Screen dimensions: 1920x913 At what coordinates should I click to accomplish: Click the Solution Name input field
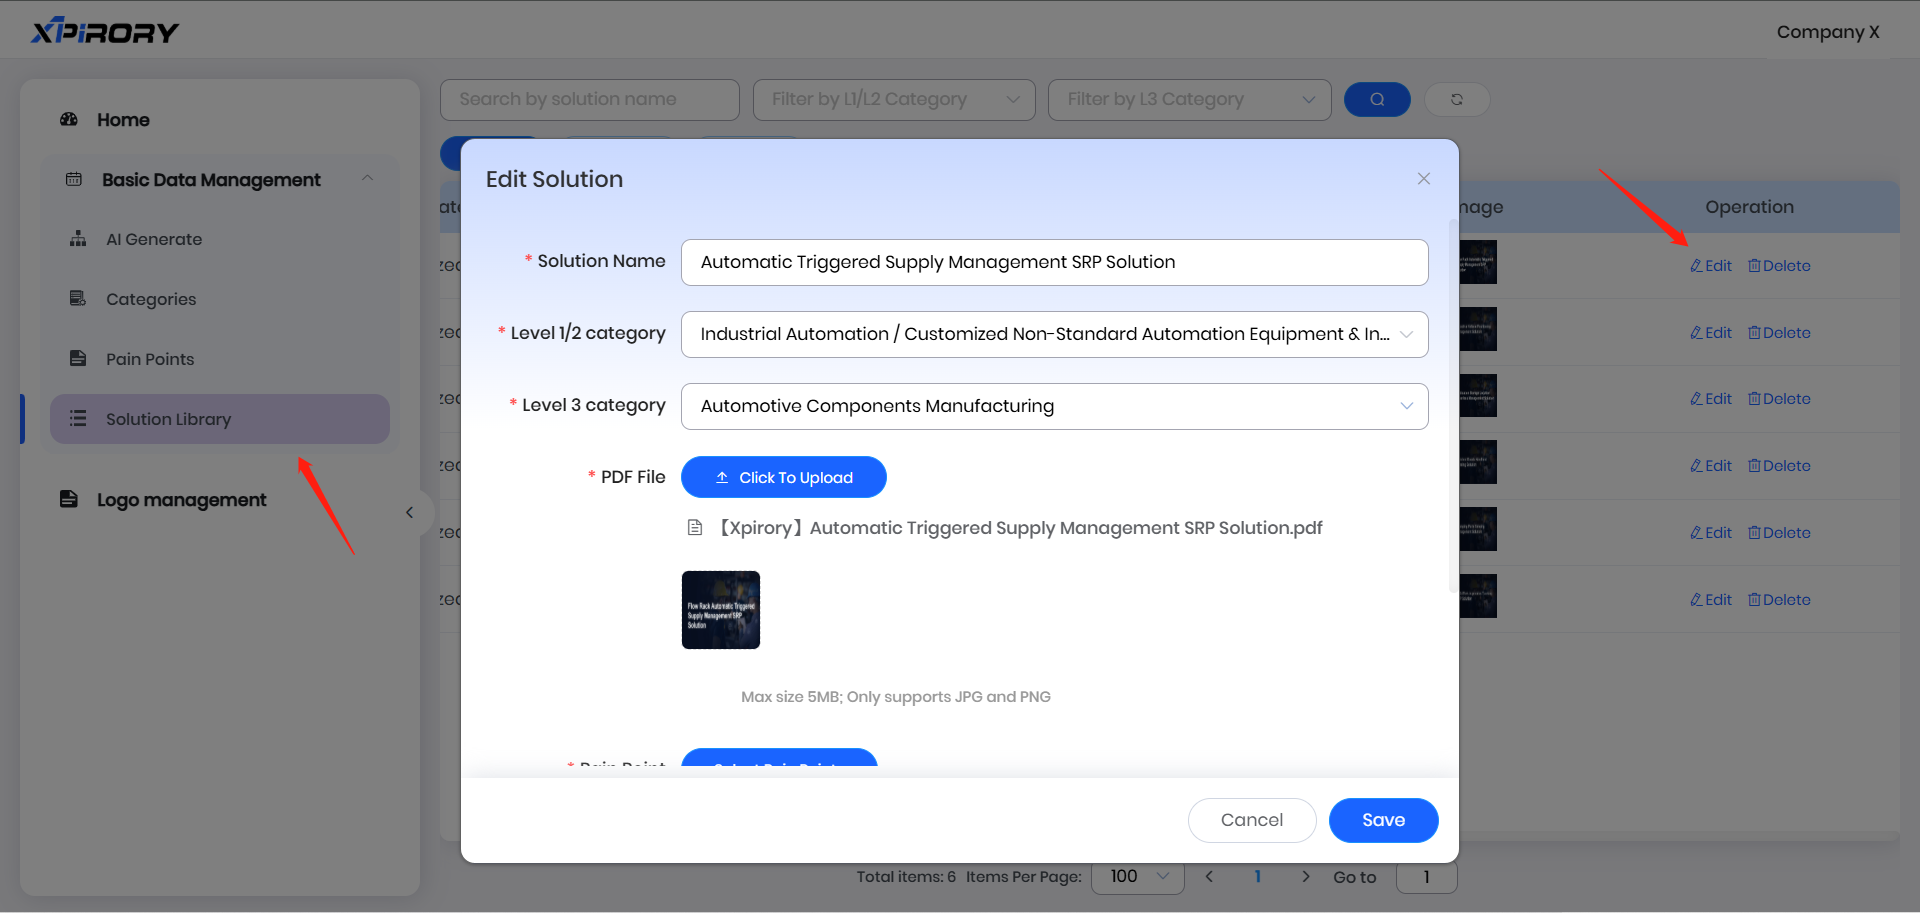[1054, 262]
